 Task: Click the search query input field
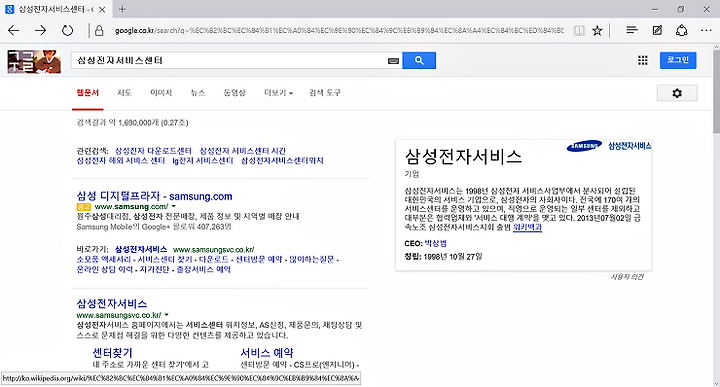(x=230, y=61)
